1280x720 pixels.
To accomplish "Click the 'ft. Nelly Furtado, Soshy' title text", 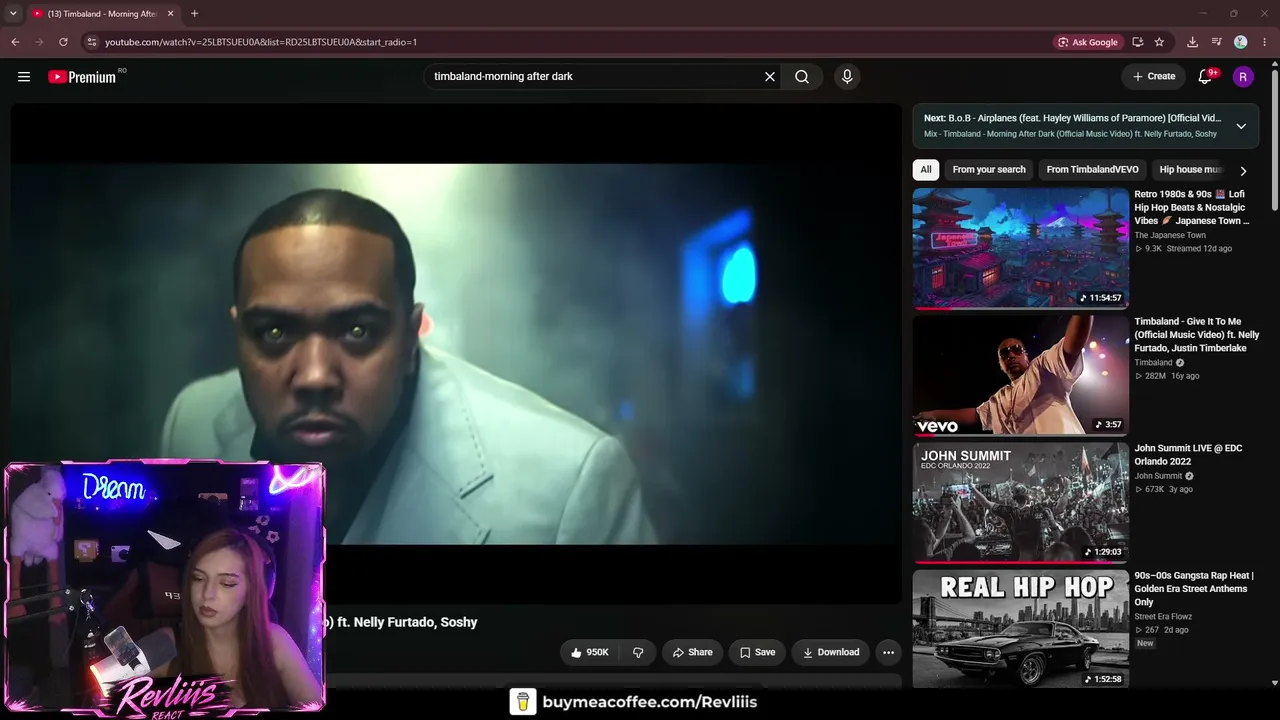I will [x=407, y=622].
